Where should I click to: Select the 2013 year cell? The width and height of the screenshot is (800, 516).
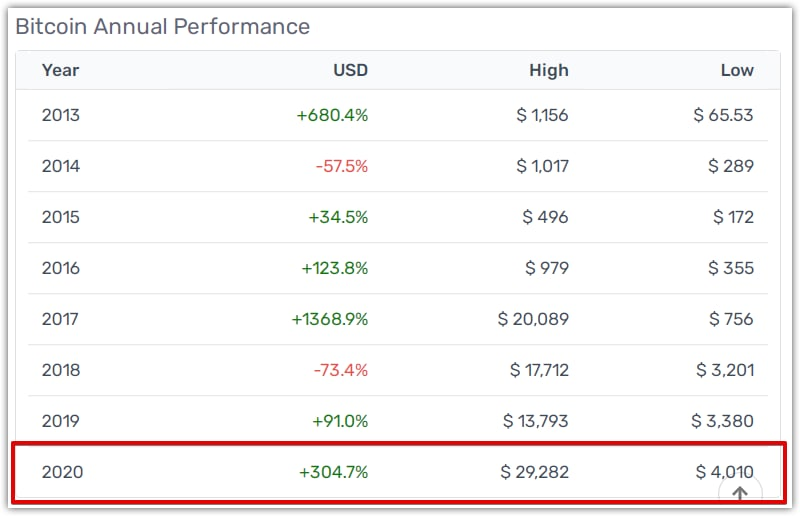[x=61, y=115]
